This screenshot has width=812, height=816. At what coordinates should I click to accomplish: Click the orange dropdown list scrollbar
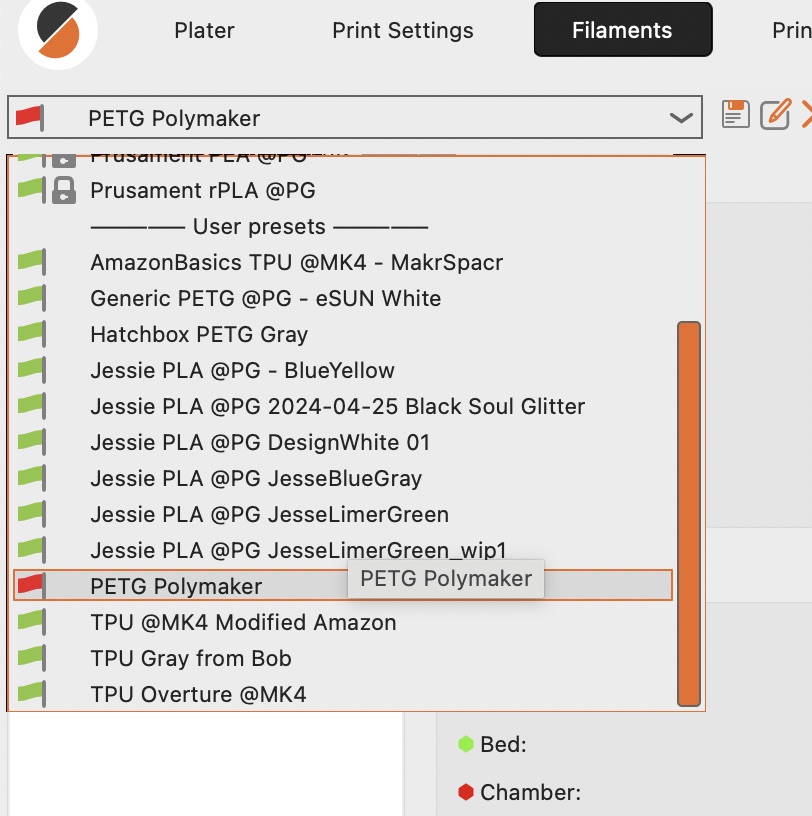tap(689, 514)
